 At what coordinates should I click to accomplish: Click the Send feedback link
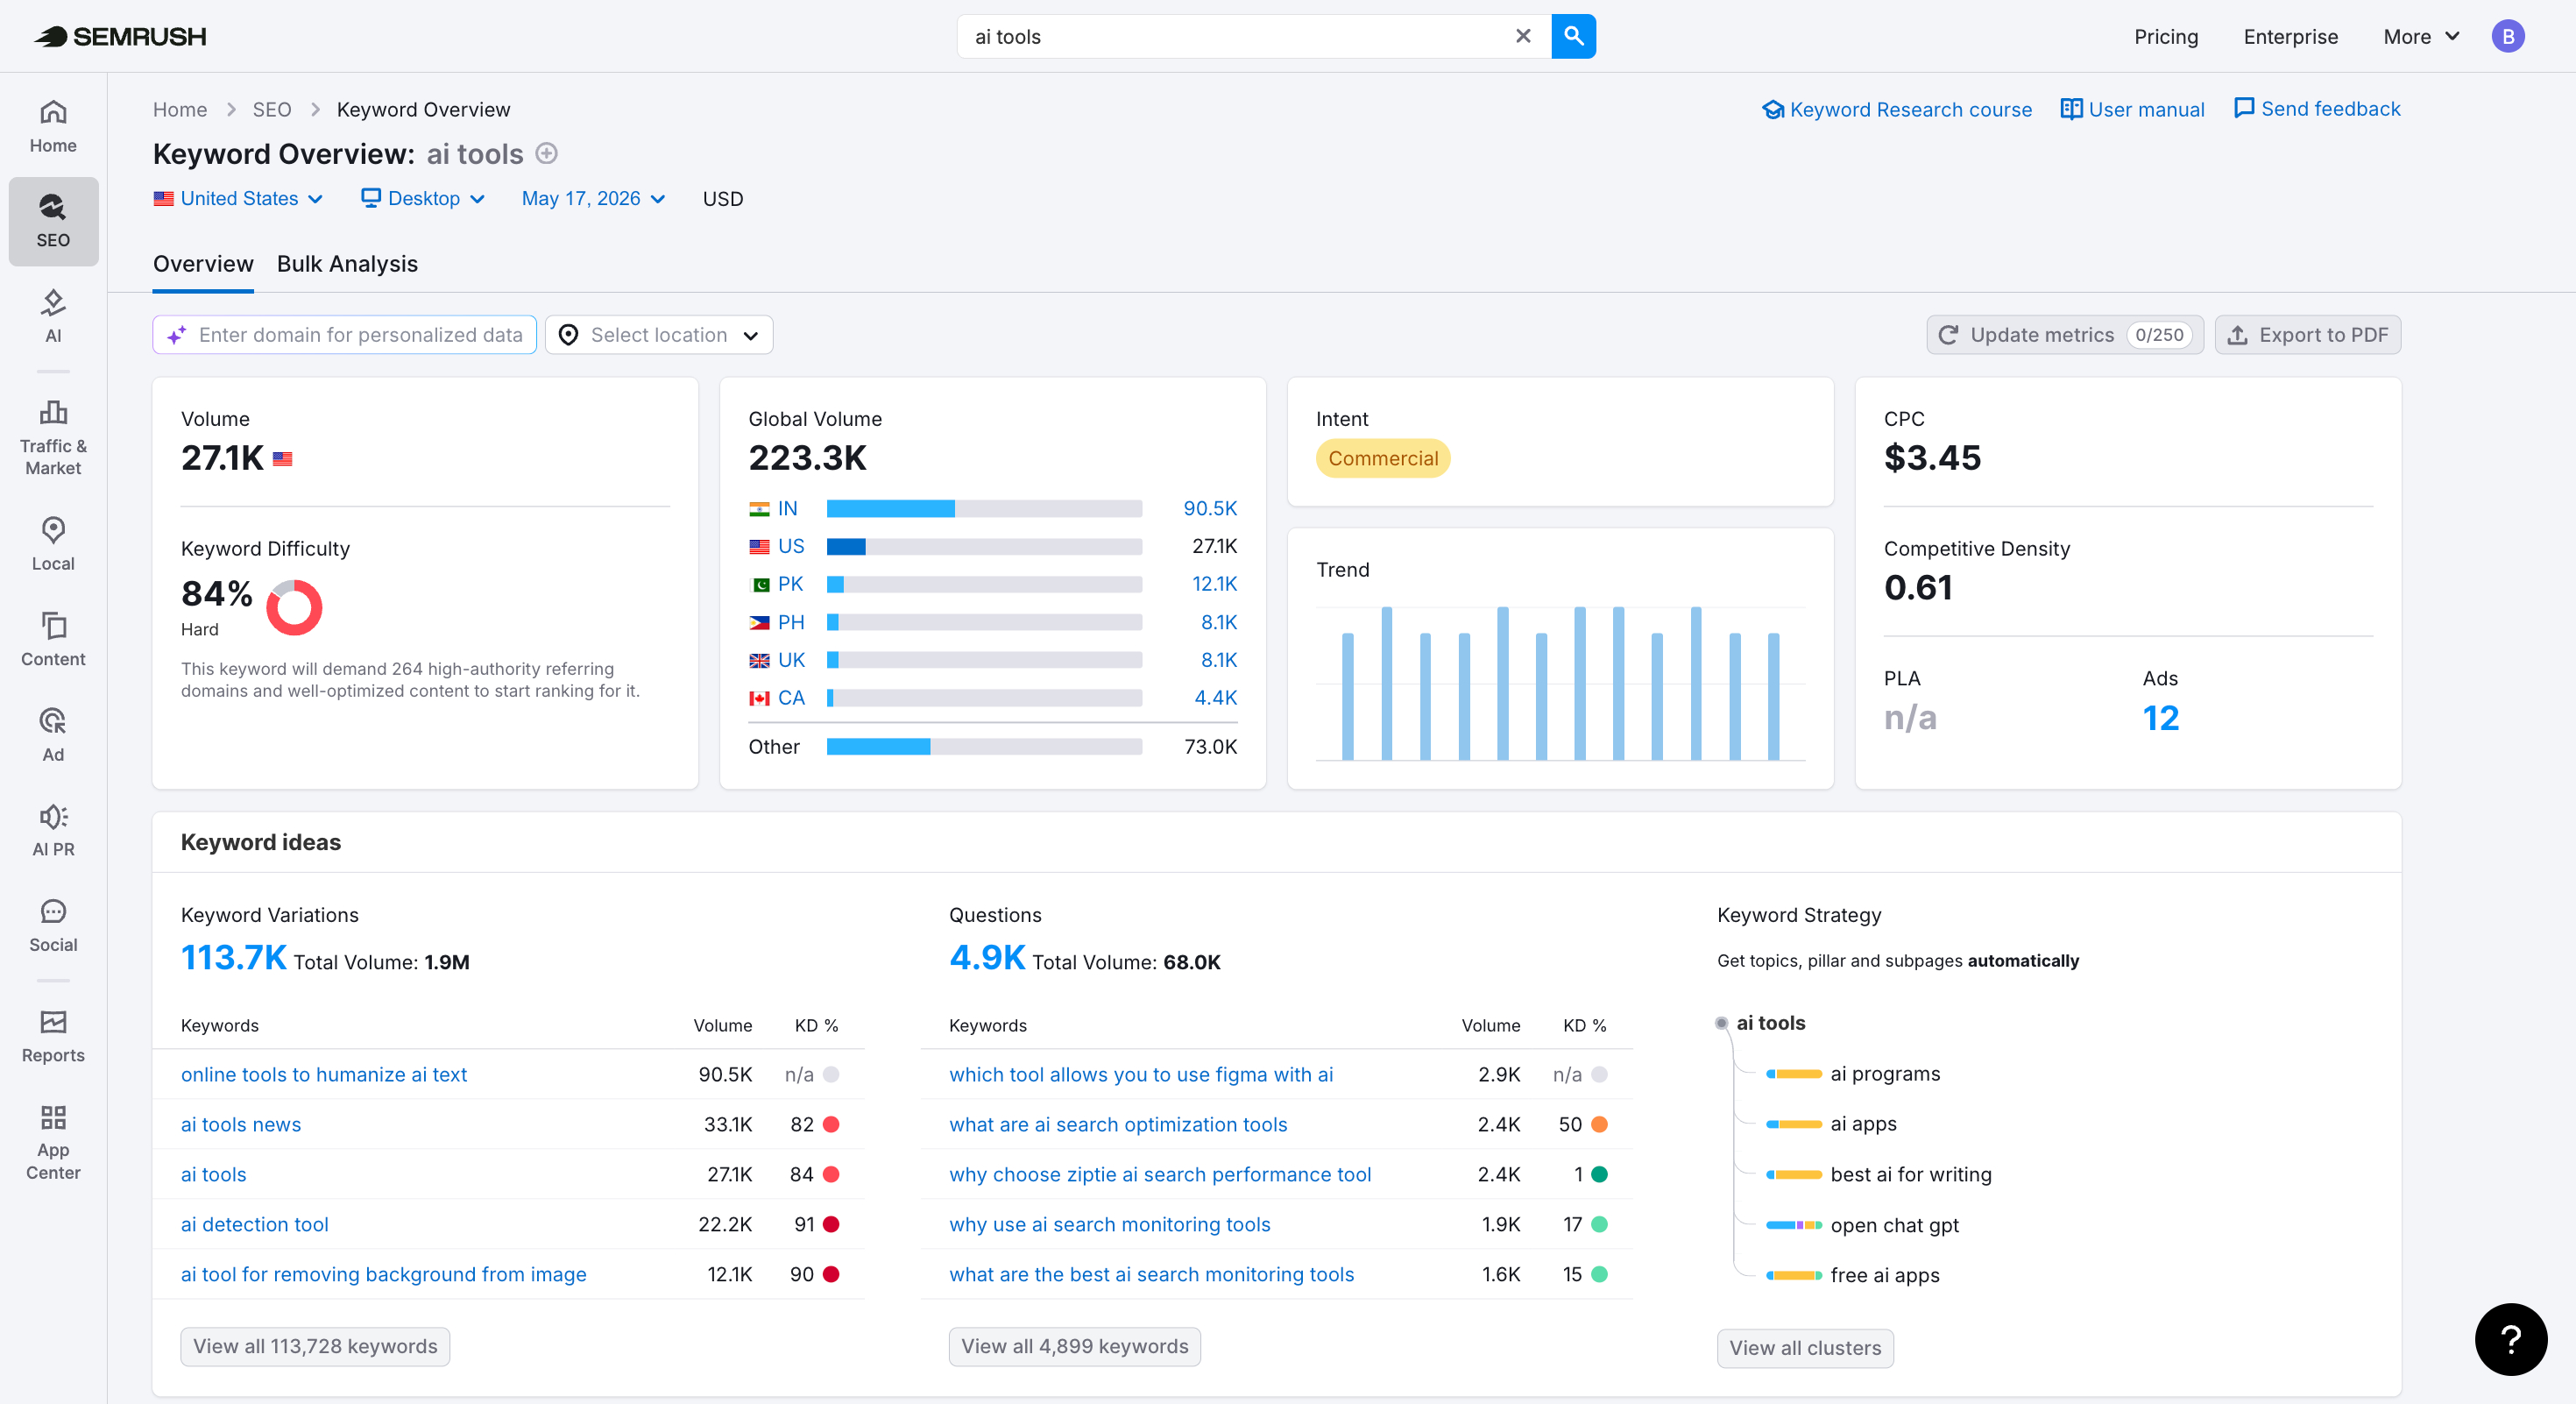click(x=2317, y=109)
